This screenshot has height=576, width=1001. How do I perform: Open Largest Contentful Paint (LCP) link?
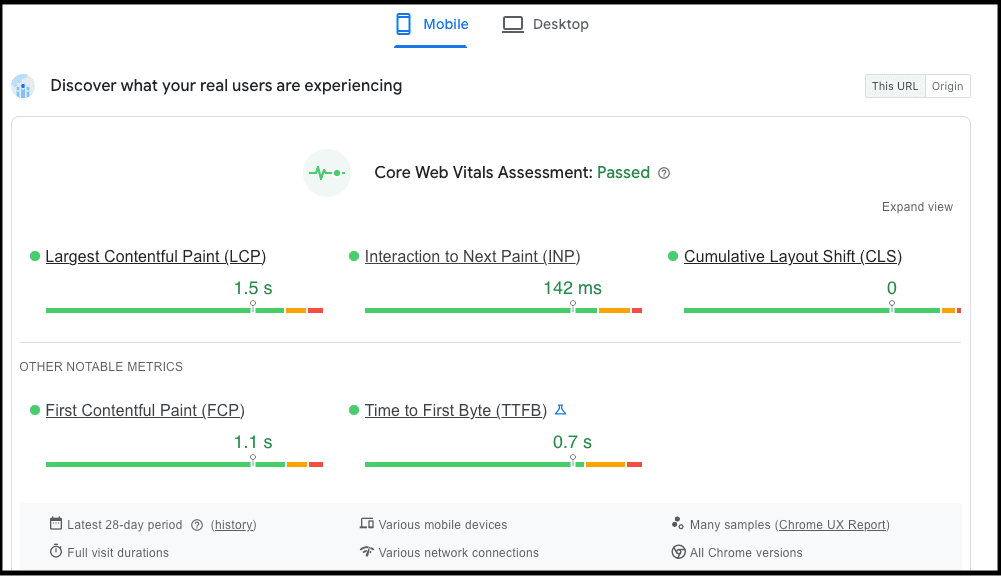click(155, 257)
